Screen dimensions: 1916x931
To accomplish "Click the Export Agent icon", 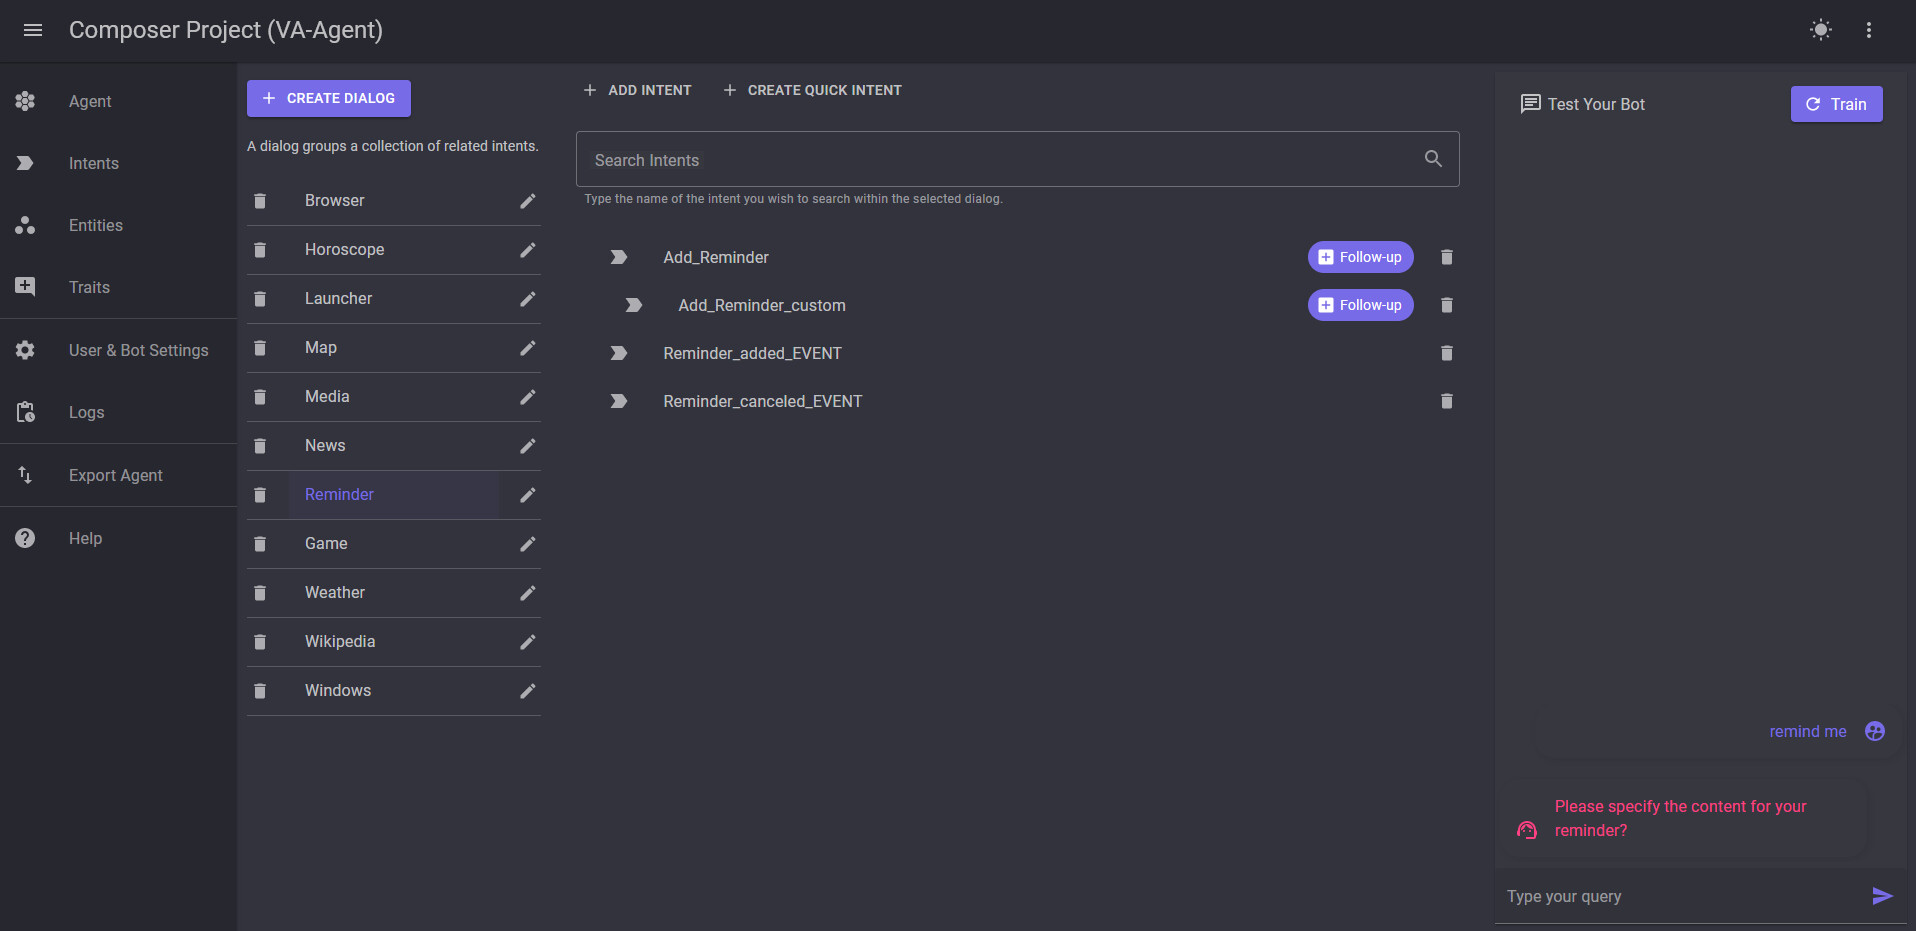I will 25,475.
